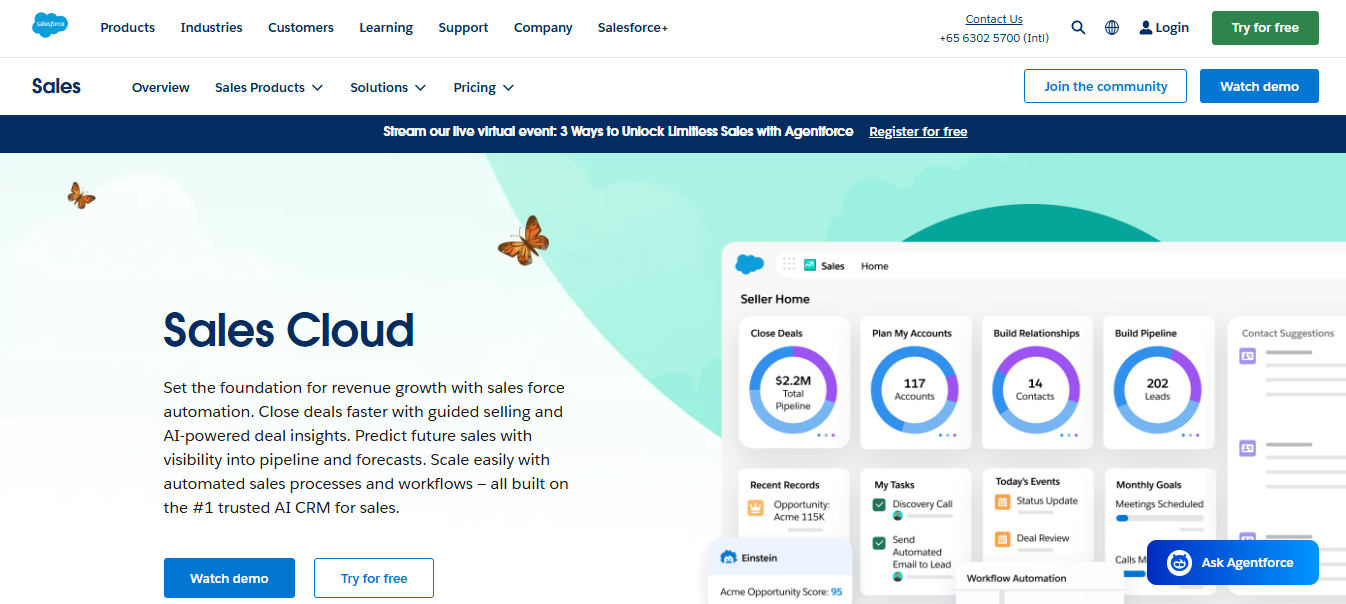Click the Sales Cloud headline

pos(289,330)
